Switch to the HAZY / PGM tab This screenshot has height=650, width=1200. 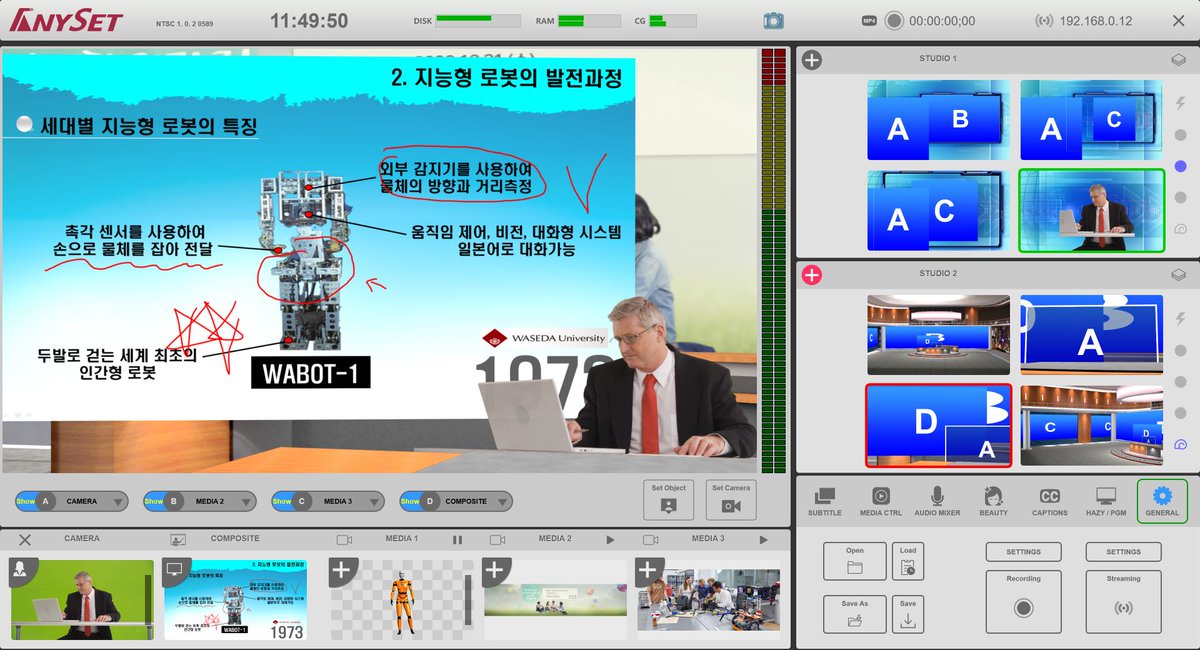(1106, 501)
